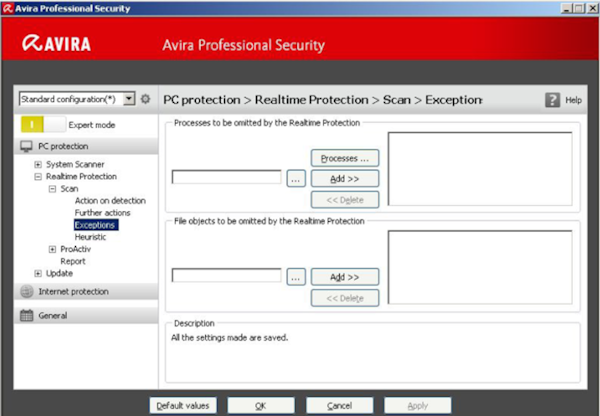Image resolution: width=600 pixels, height=416 pixels.
Task: Click << Delete for file objects
Action: point(345,298)
